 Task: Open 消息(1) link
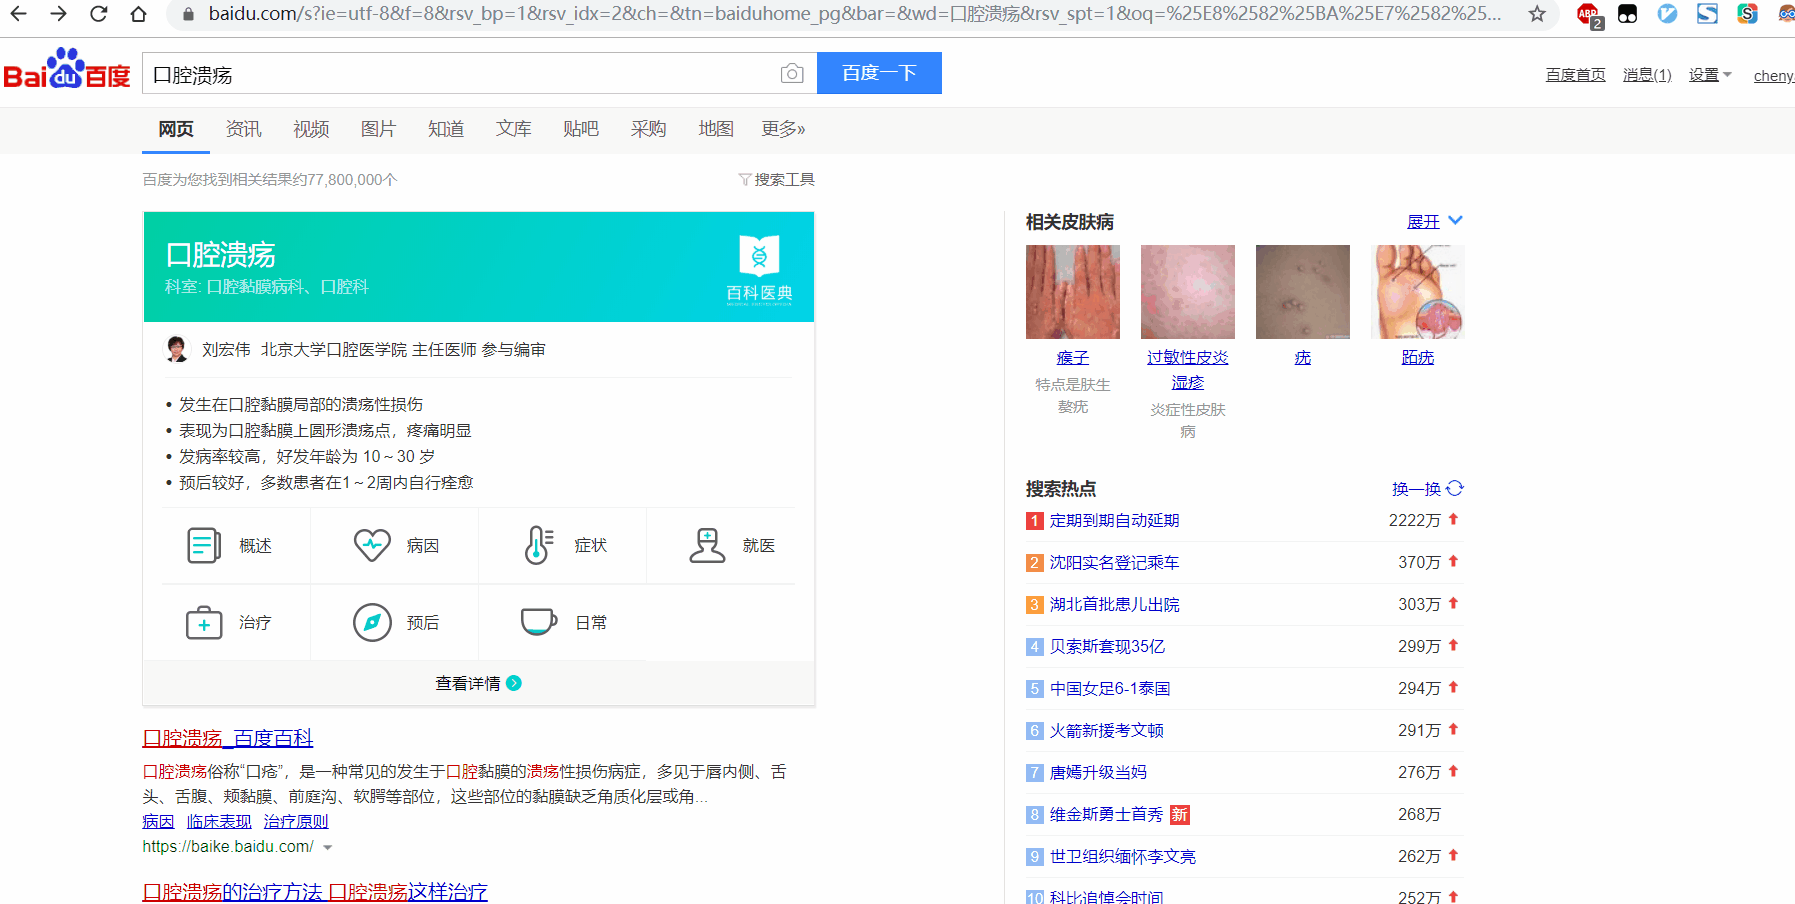1647,75
